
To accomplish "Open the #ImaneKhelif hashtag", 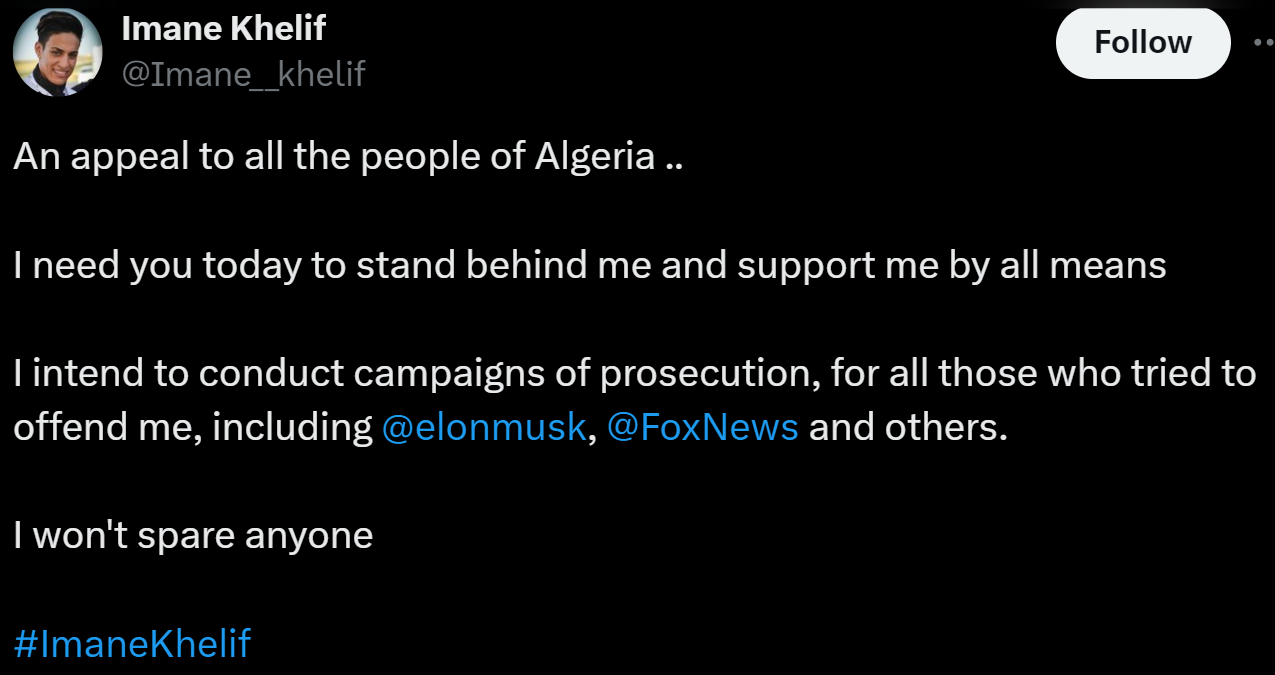I will [132, 643].
